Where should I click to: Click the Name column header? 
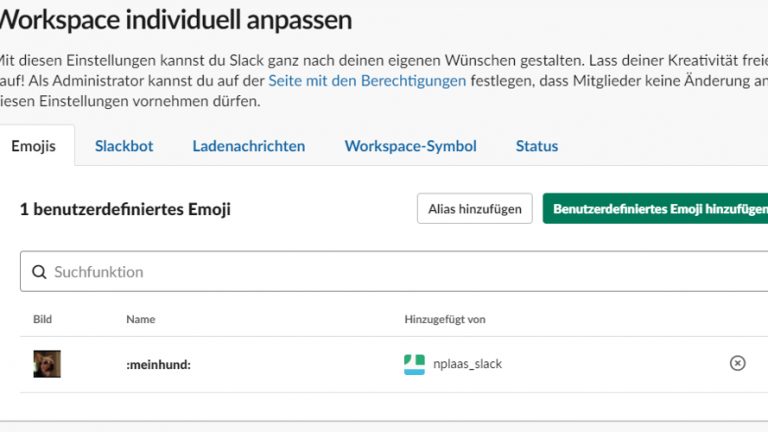(x=140, y=319)
